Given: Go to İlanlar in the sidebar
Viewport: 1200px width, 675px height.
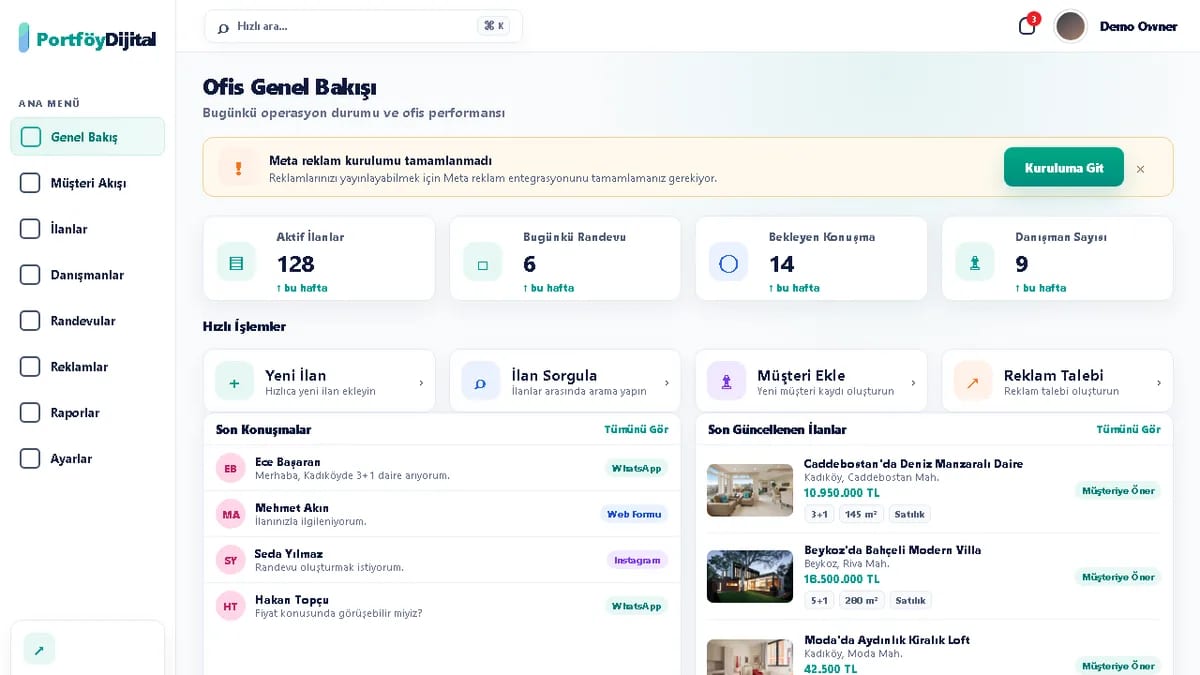Looking at the screenshot, I should [87, 229].
